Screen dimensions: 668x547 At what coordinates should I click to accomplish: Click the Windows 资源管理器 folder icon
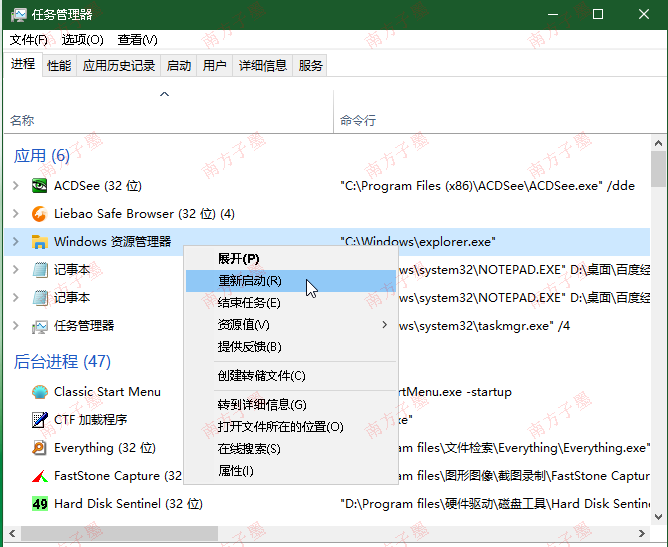tap(40, 242)
